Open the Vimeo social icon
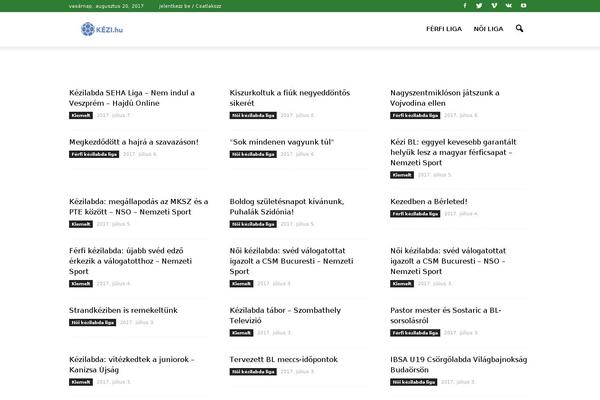Viewport: 600px width, 400px height. pos(494,6)
